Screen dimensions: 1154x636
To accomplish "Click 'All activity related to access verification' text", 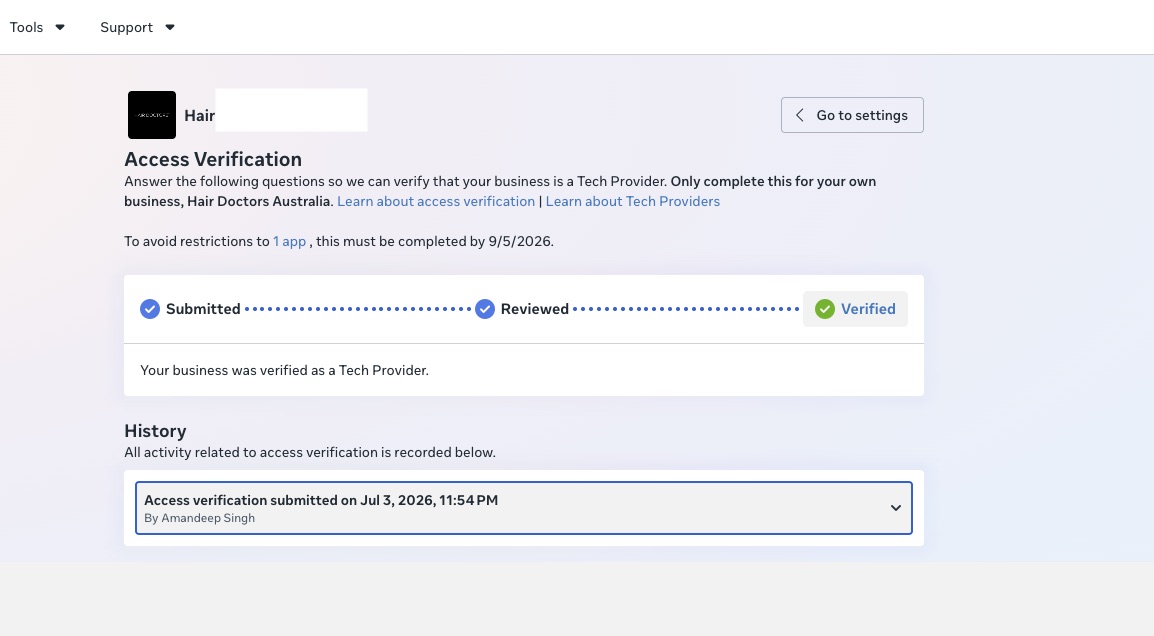I will pos(310,452).
